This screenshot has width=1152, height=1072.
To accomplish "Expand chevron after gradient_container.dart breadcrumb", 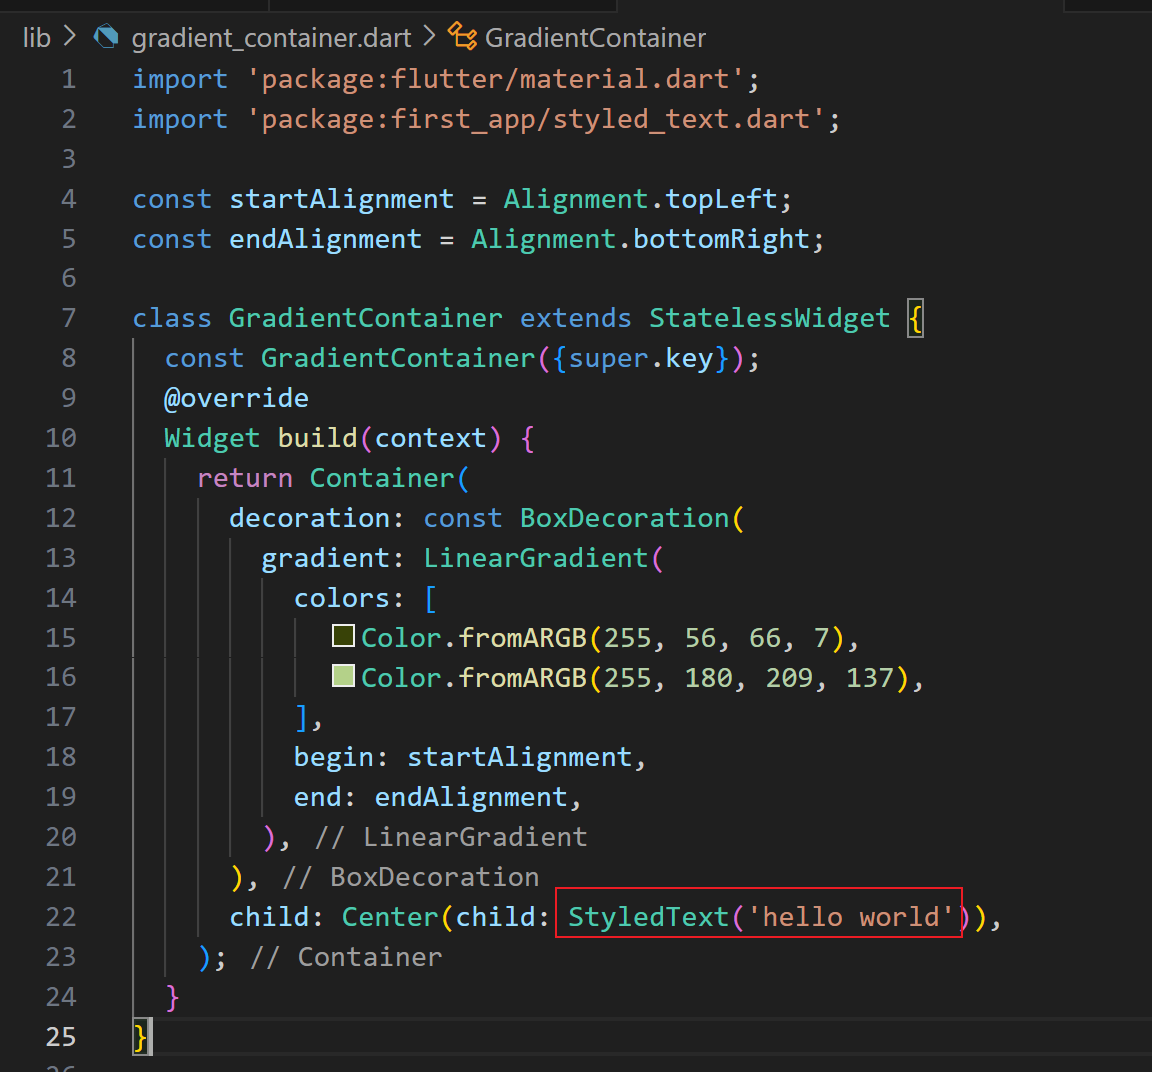I will [x=430, y=36].
